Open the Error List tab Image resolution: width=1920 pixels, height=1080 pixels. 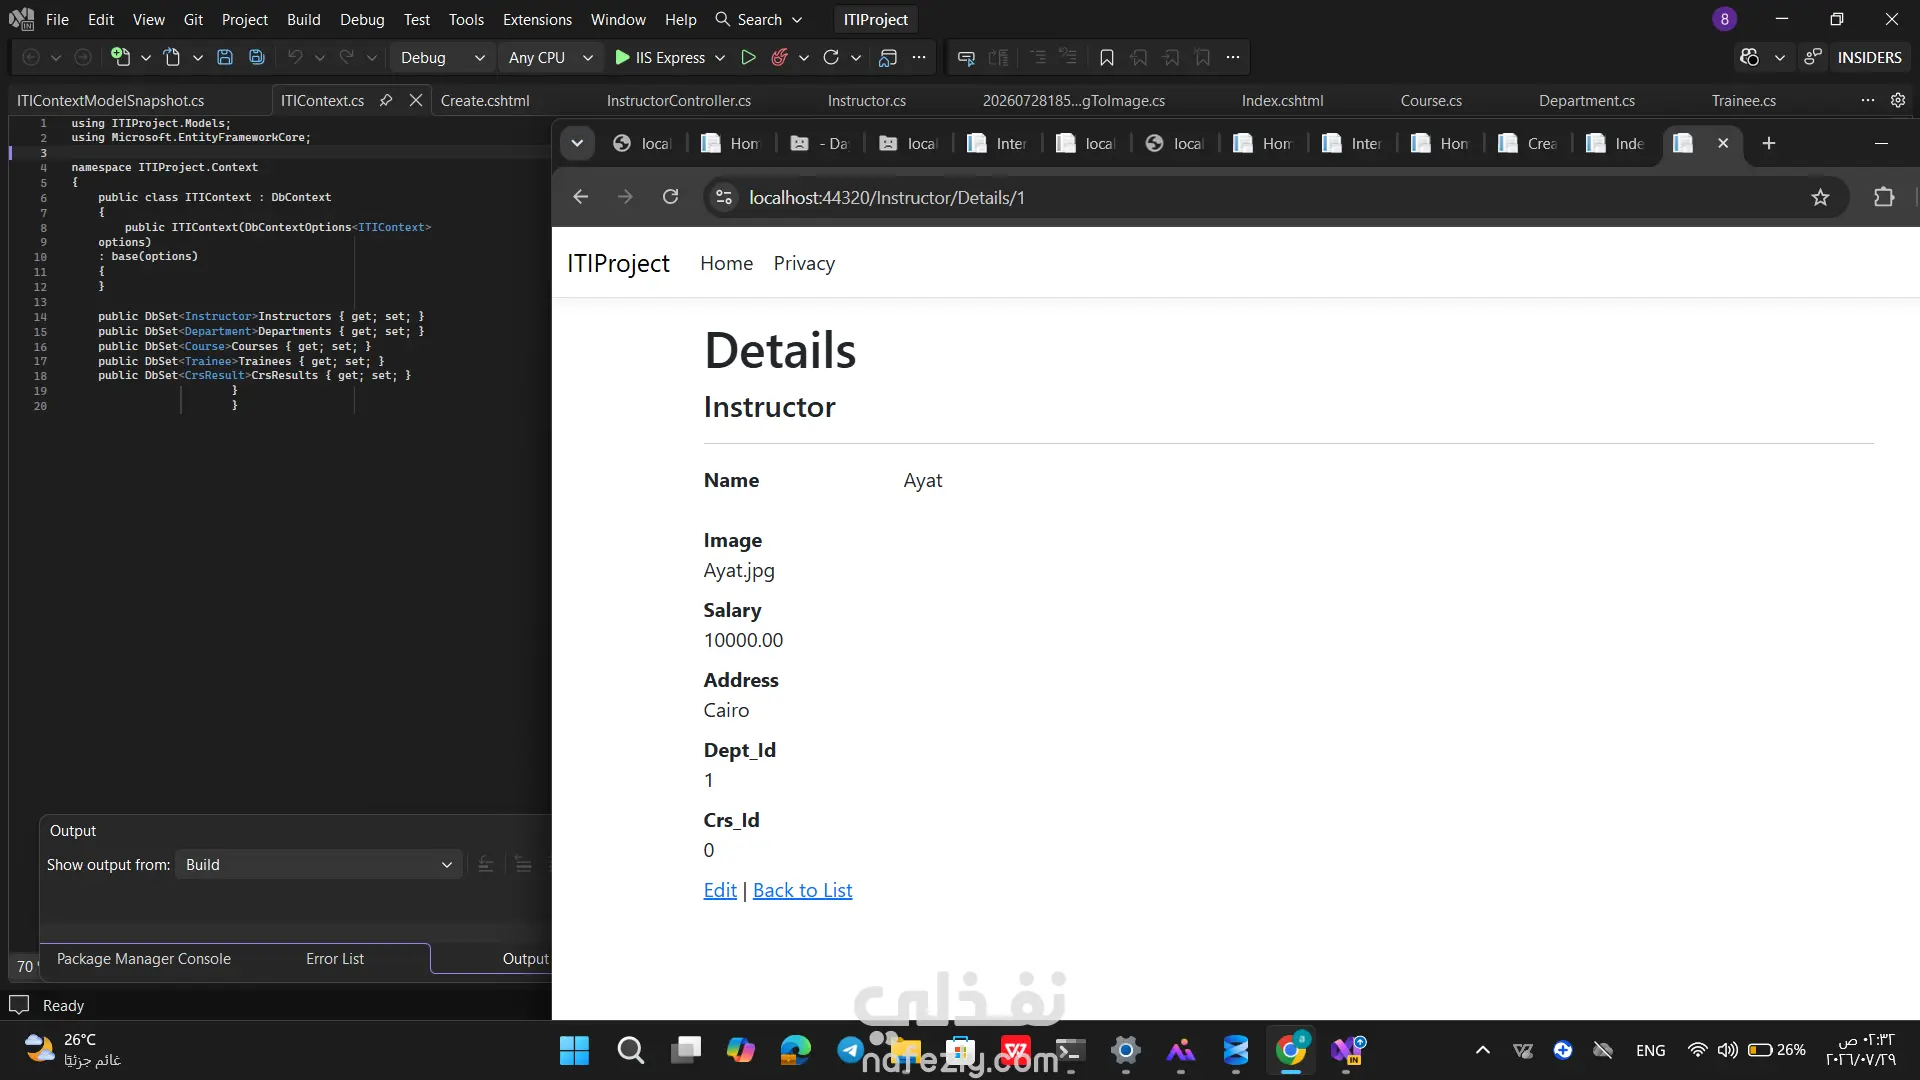click(x=335, y=958)
